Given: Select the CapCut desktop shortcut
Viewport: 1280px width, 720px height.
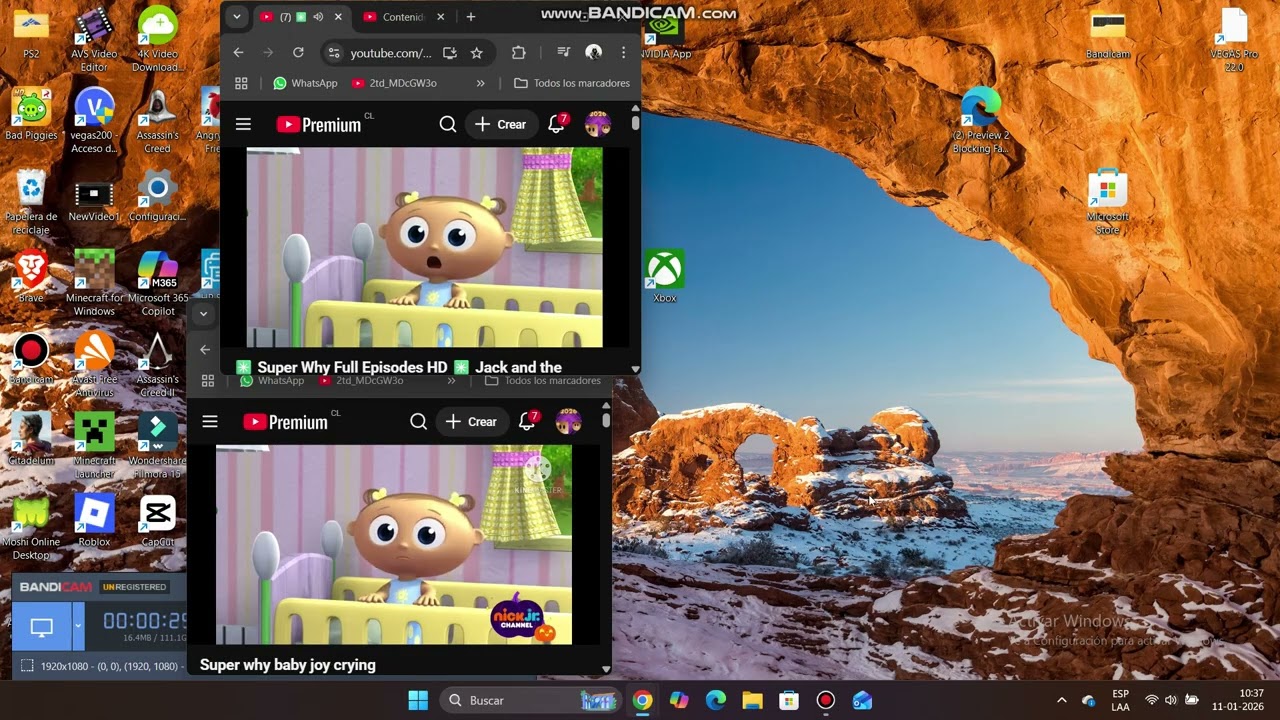Looking at the screenshot, I should 157,521.
